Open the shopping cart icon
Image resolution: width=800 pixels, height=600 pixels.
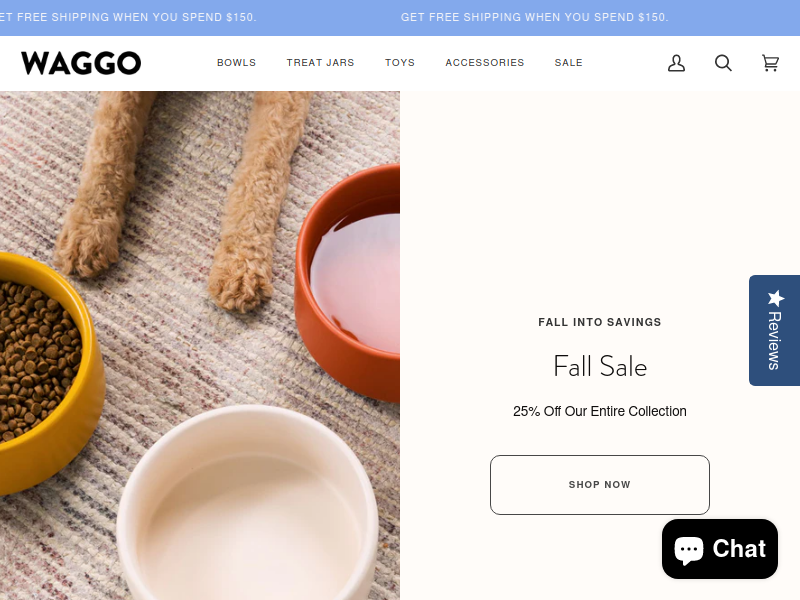point(770,63)
